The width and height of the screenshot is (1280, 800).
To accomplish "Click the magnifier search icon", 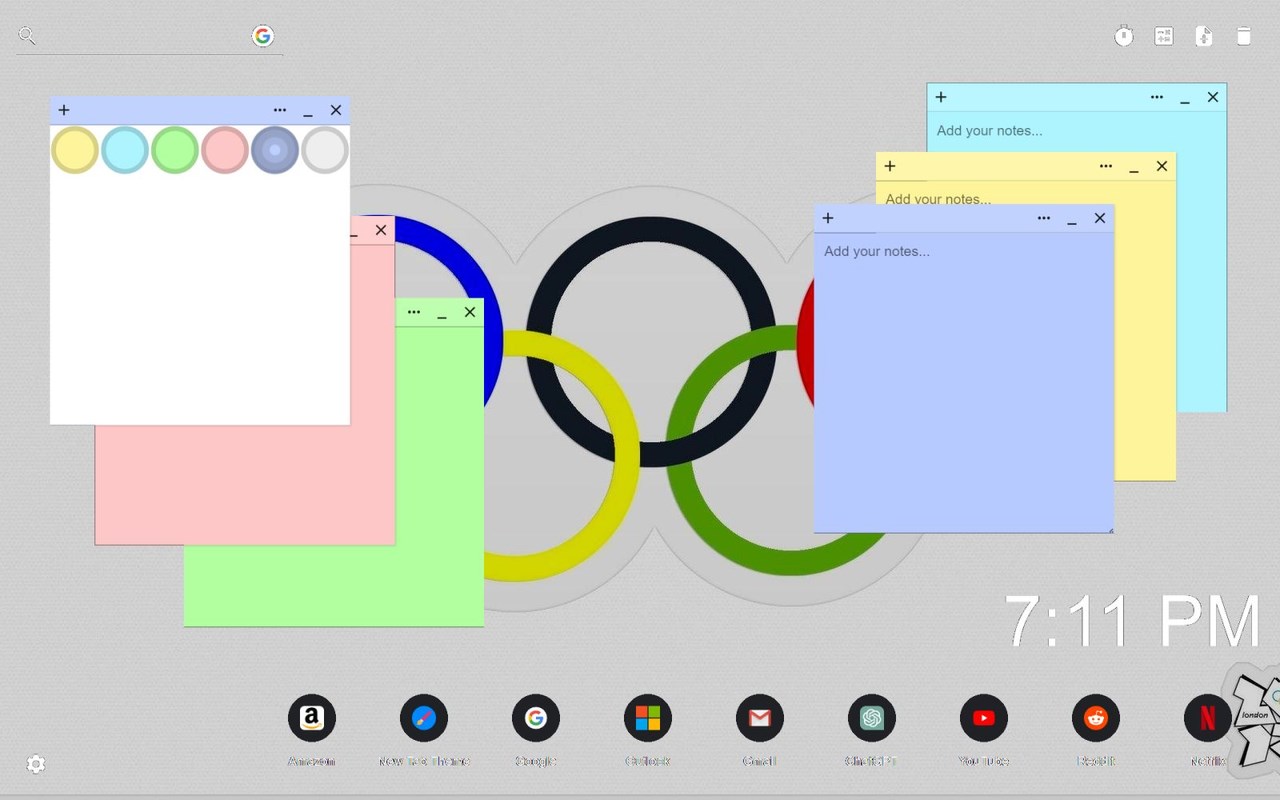I will (x=27, y=36).
